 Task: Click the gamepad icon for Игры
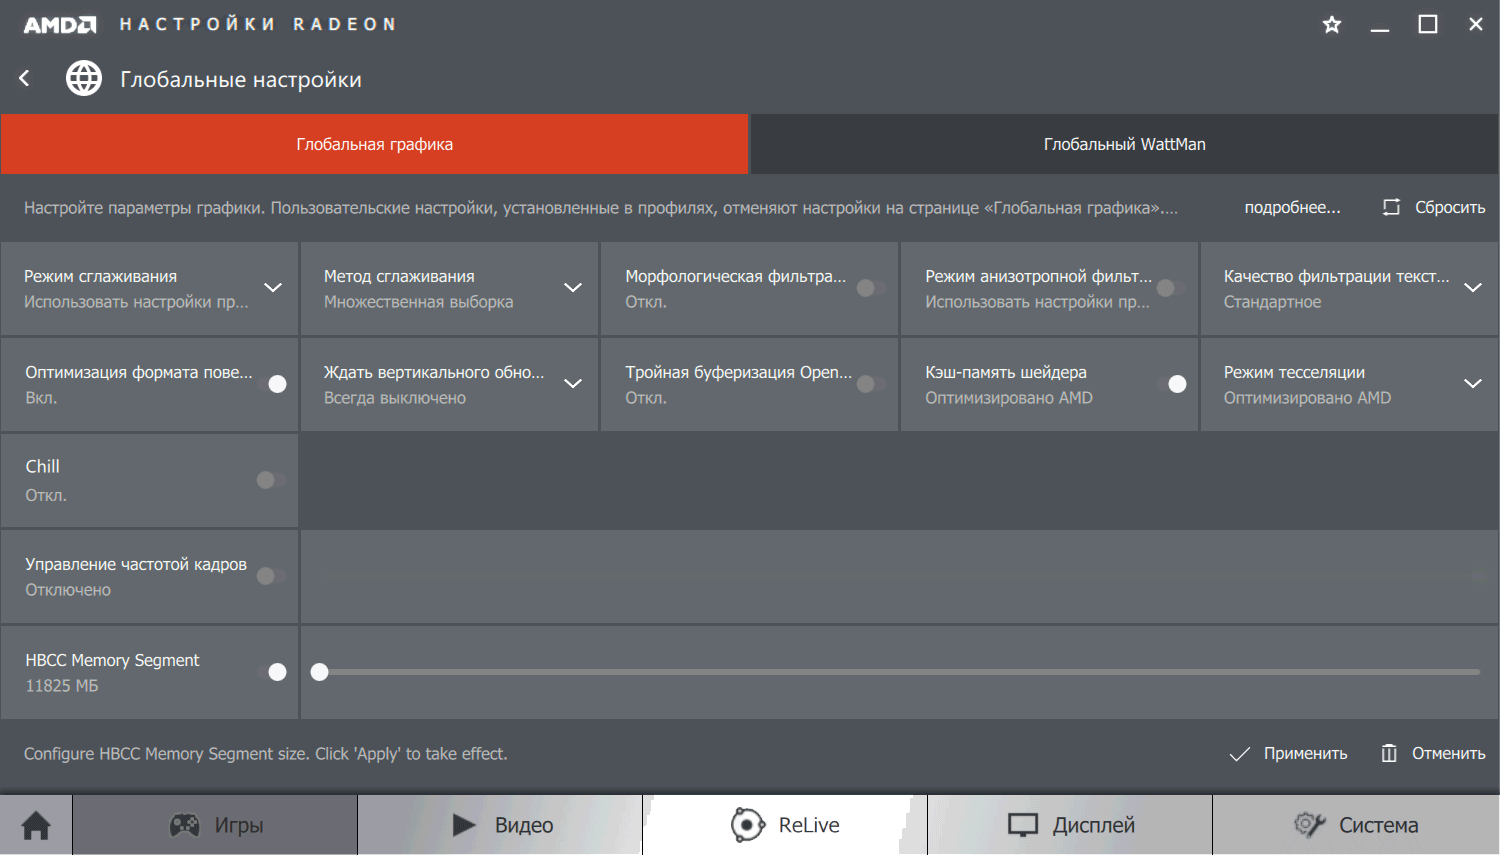point(184,825)
